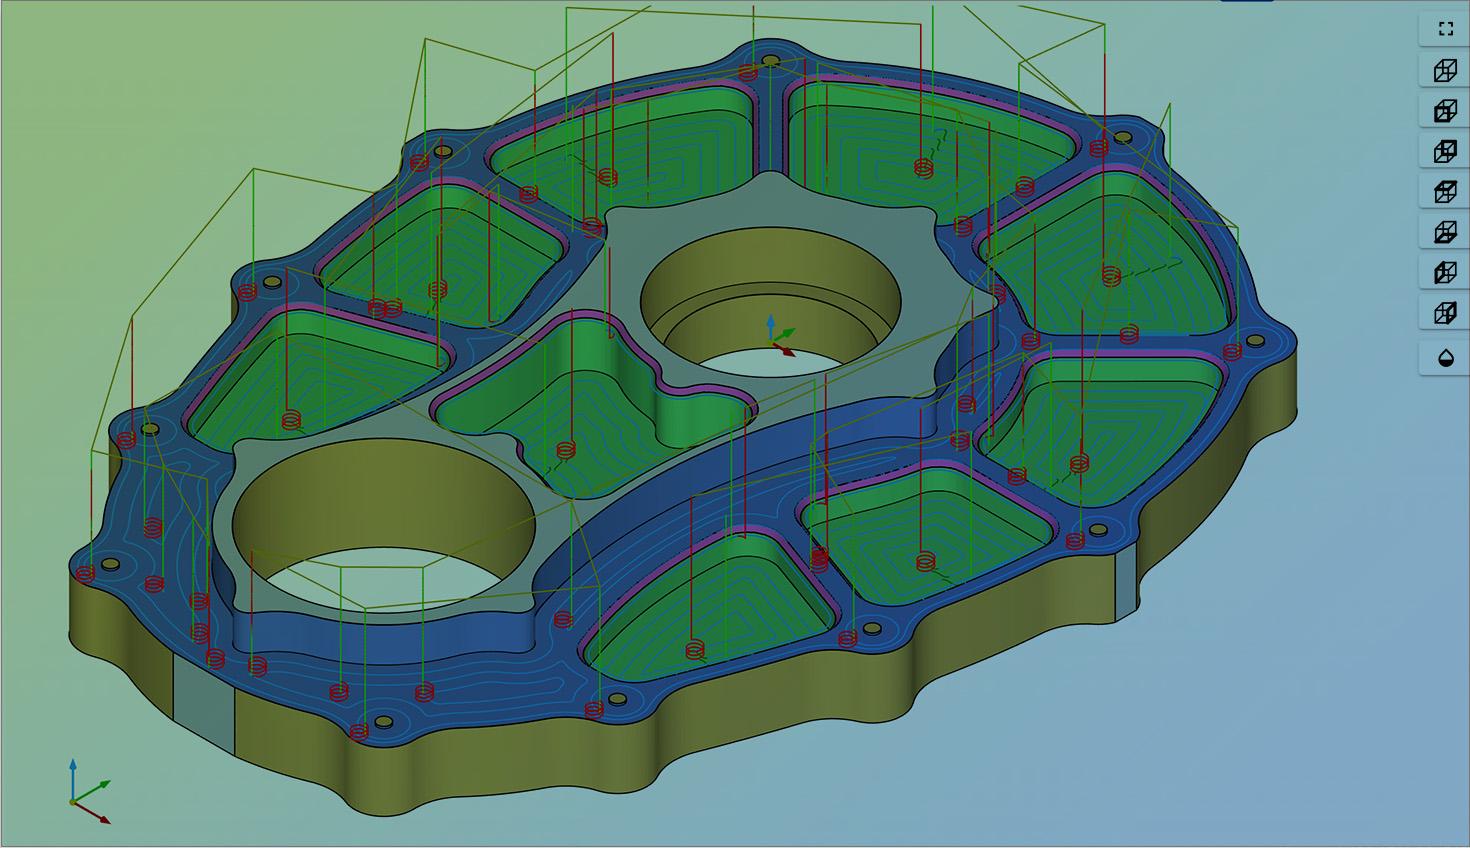Image resolution: width=1470 pixels, height=848 pixels.
Task: Select the left view cube icon
Action: point(1445,273)
